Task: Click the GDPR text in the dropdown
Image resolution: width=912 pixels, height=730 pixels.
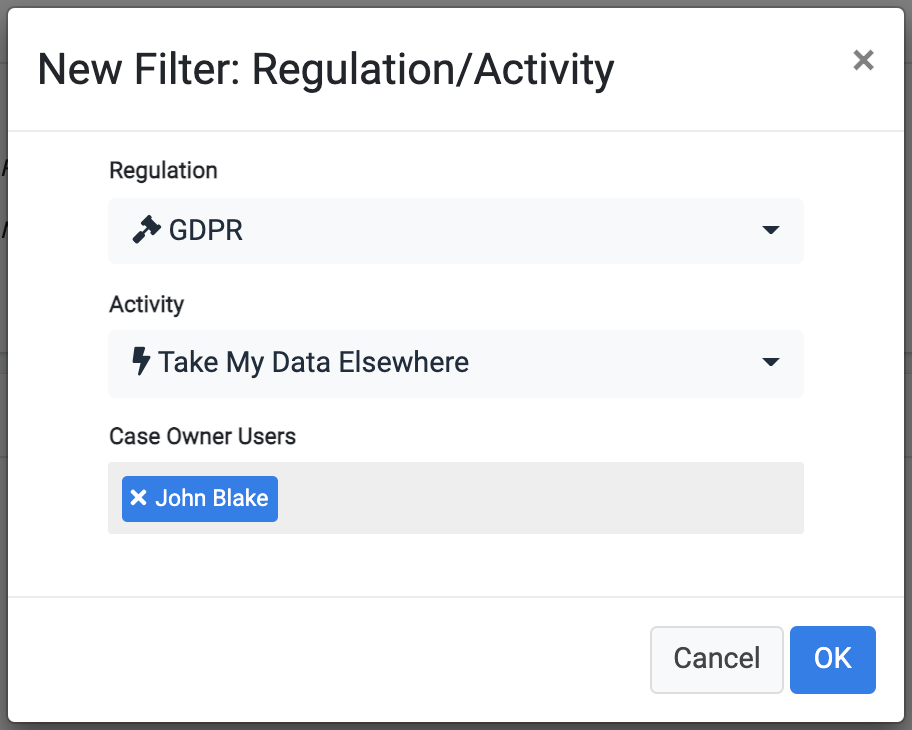Action: click(x=206, y=230)
